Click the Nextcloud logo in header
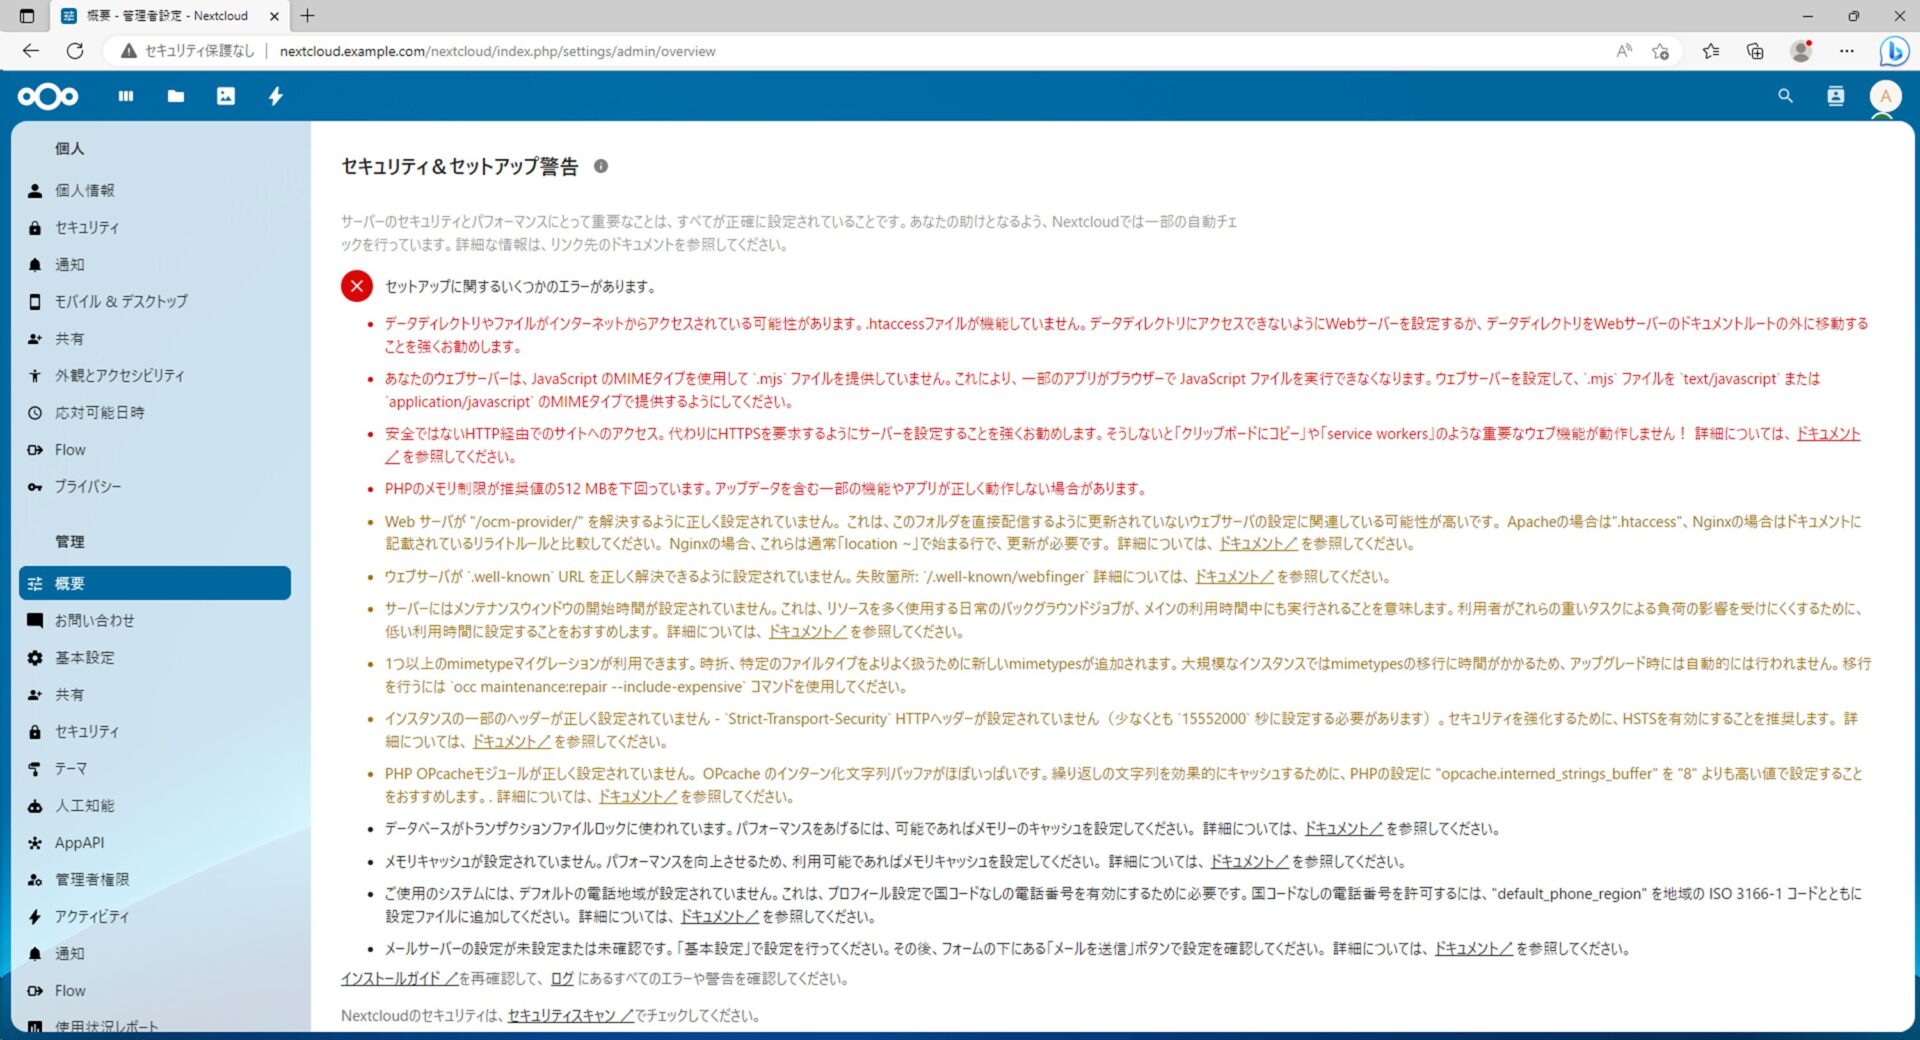 tap(48, 96)
